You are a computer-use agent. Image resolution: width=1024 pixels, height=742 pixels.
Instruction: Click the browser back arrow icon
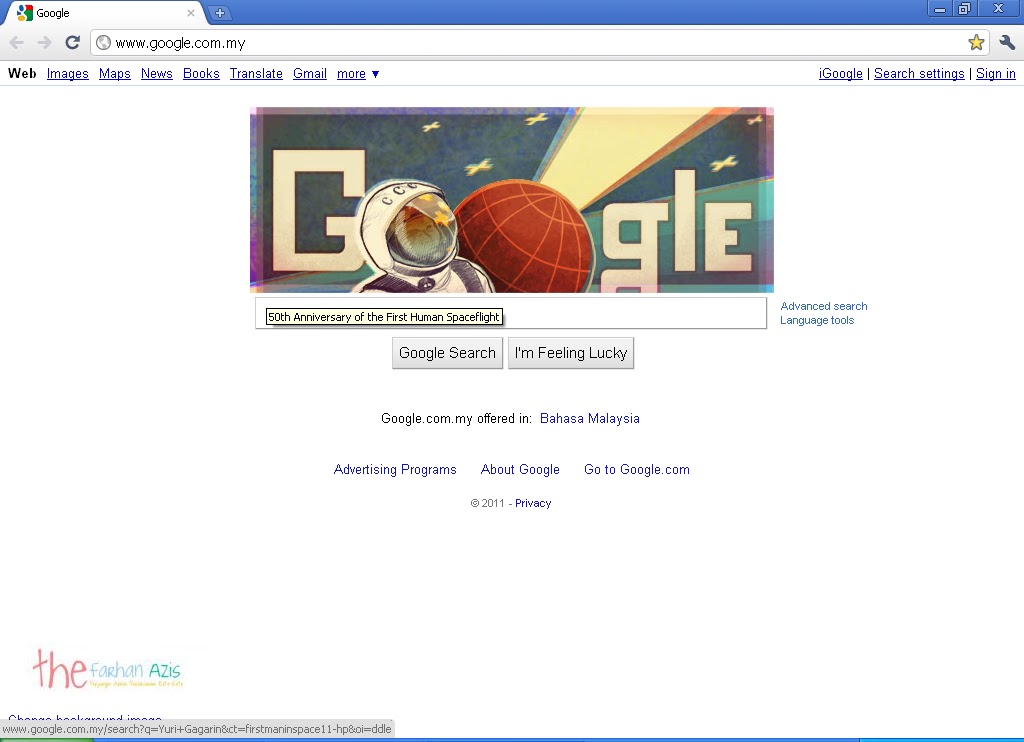click(17, 43)
